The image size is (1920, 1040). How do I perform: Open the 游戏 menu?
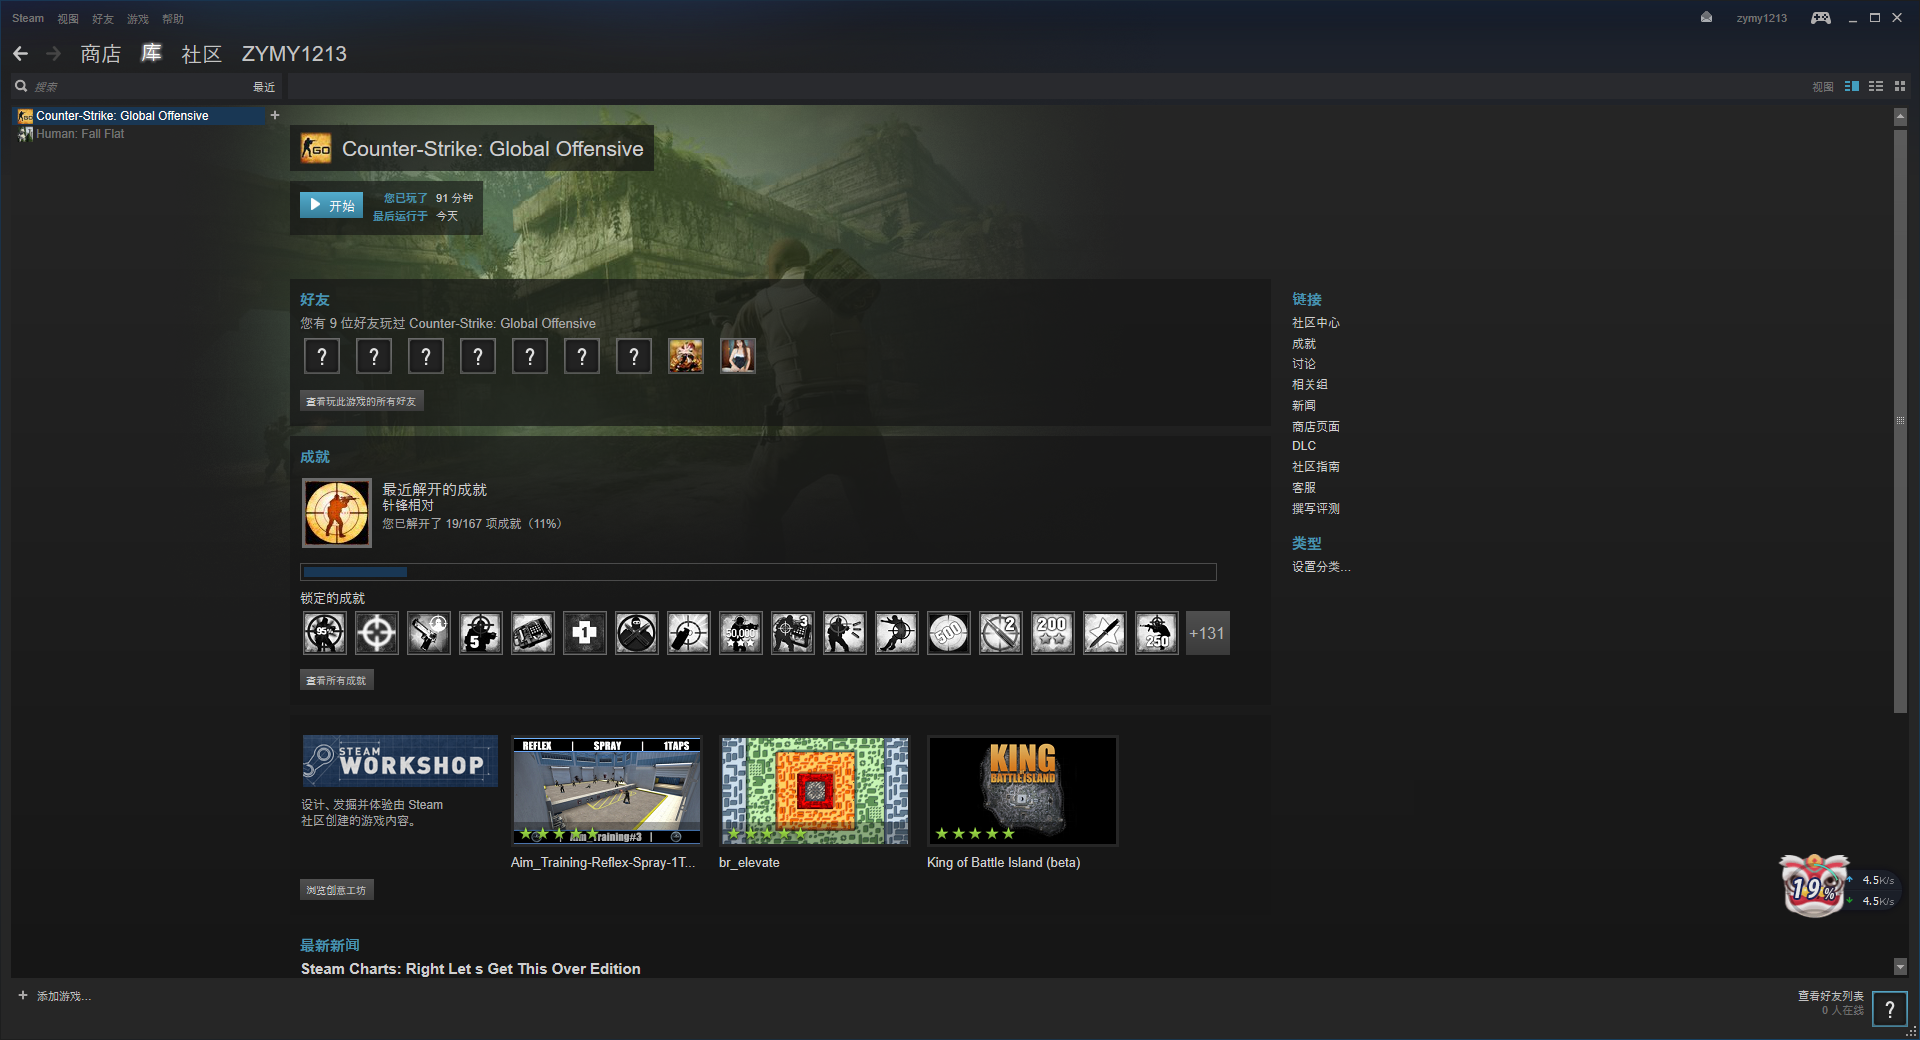pos(138,19)
